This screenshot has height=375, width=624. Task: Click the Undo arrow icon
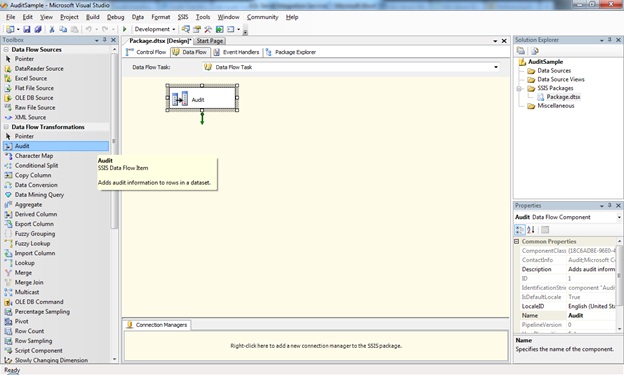(x=88, y=29)
